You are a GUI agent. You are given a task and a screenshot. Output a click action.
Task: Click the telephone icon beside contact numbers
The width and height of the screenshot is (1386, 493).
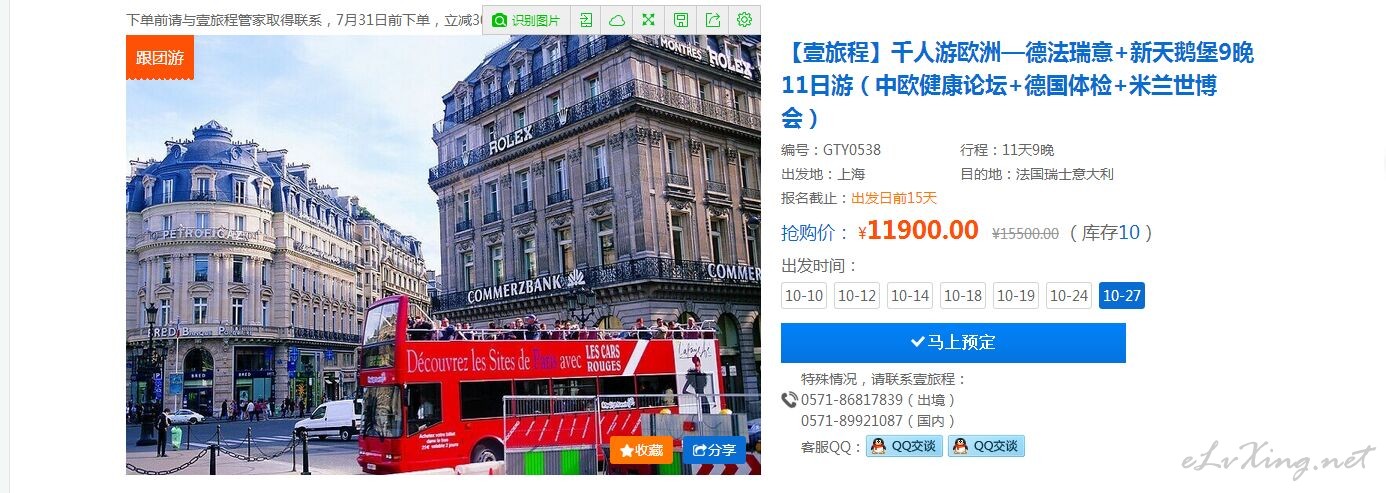click(x=789, y=400)
